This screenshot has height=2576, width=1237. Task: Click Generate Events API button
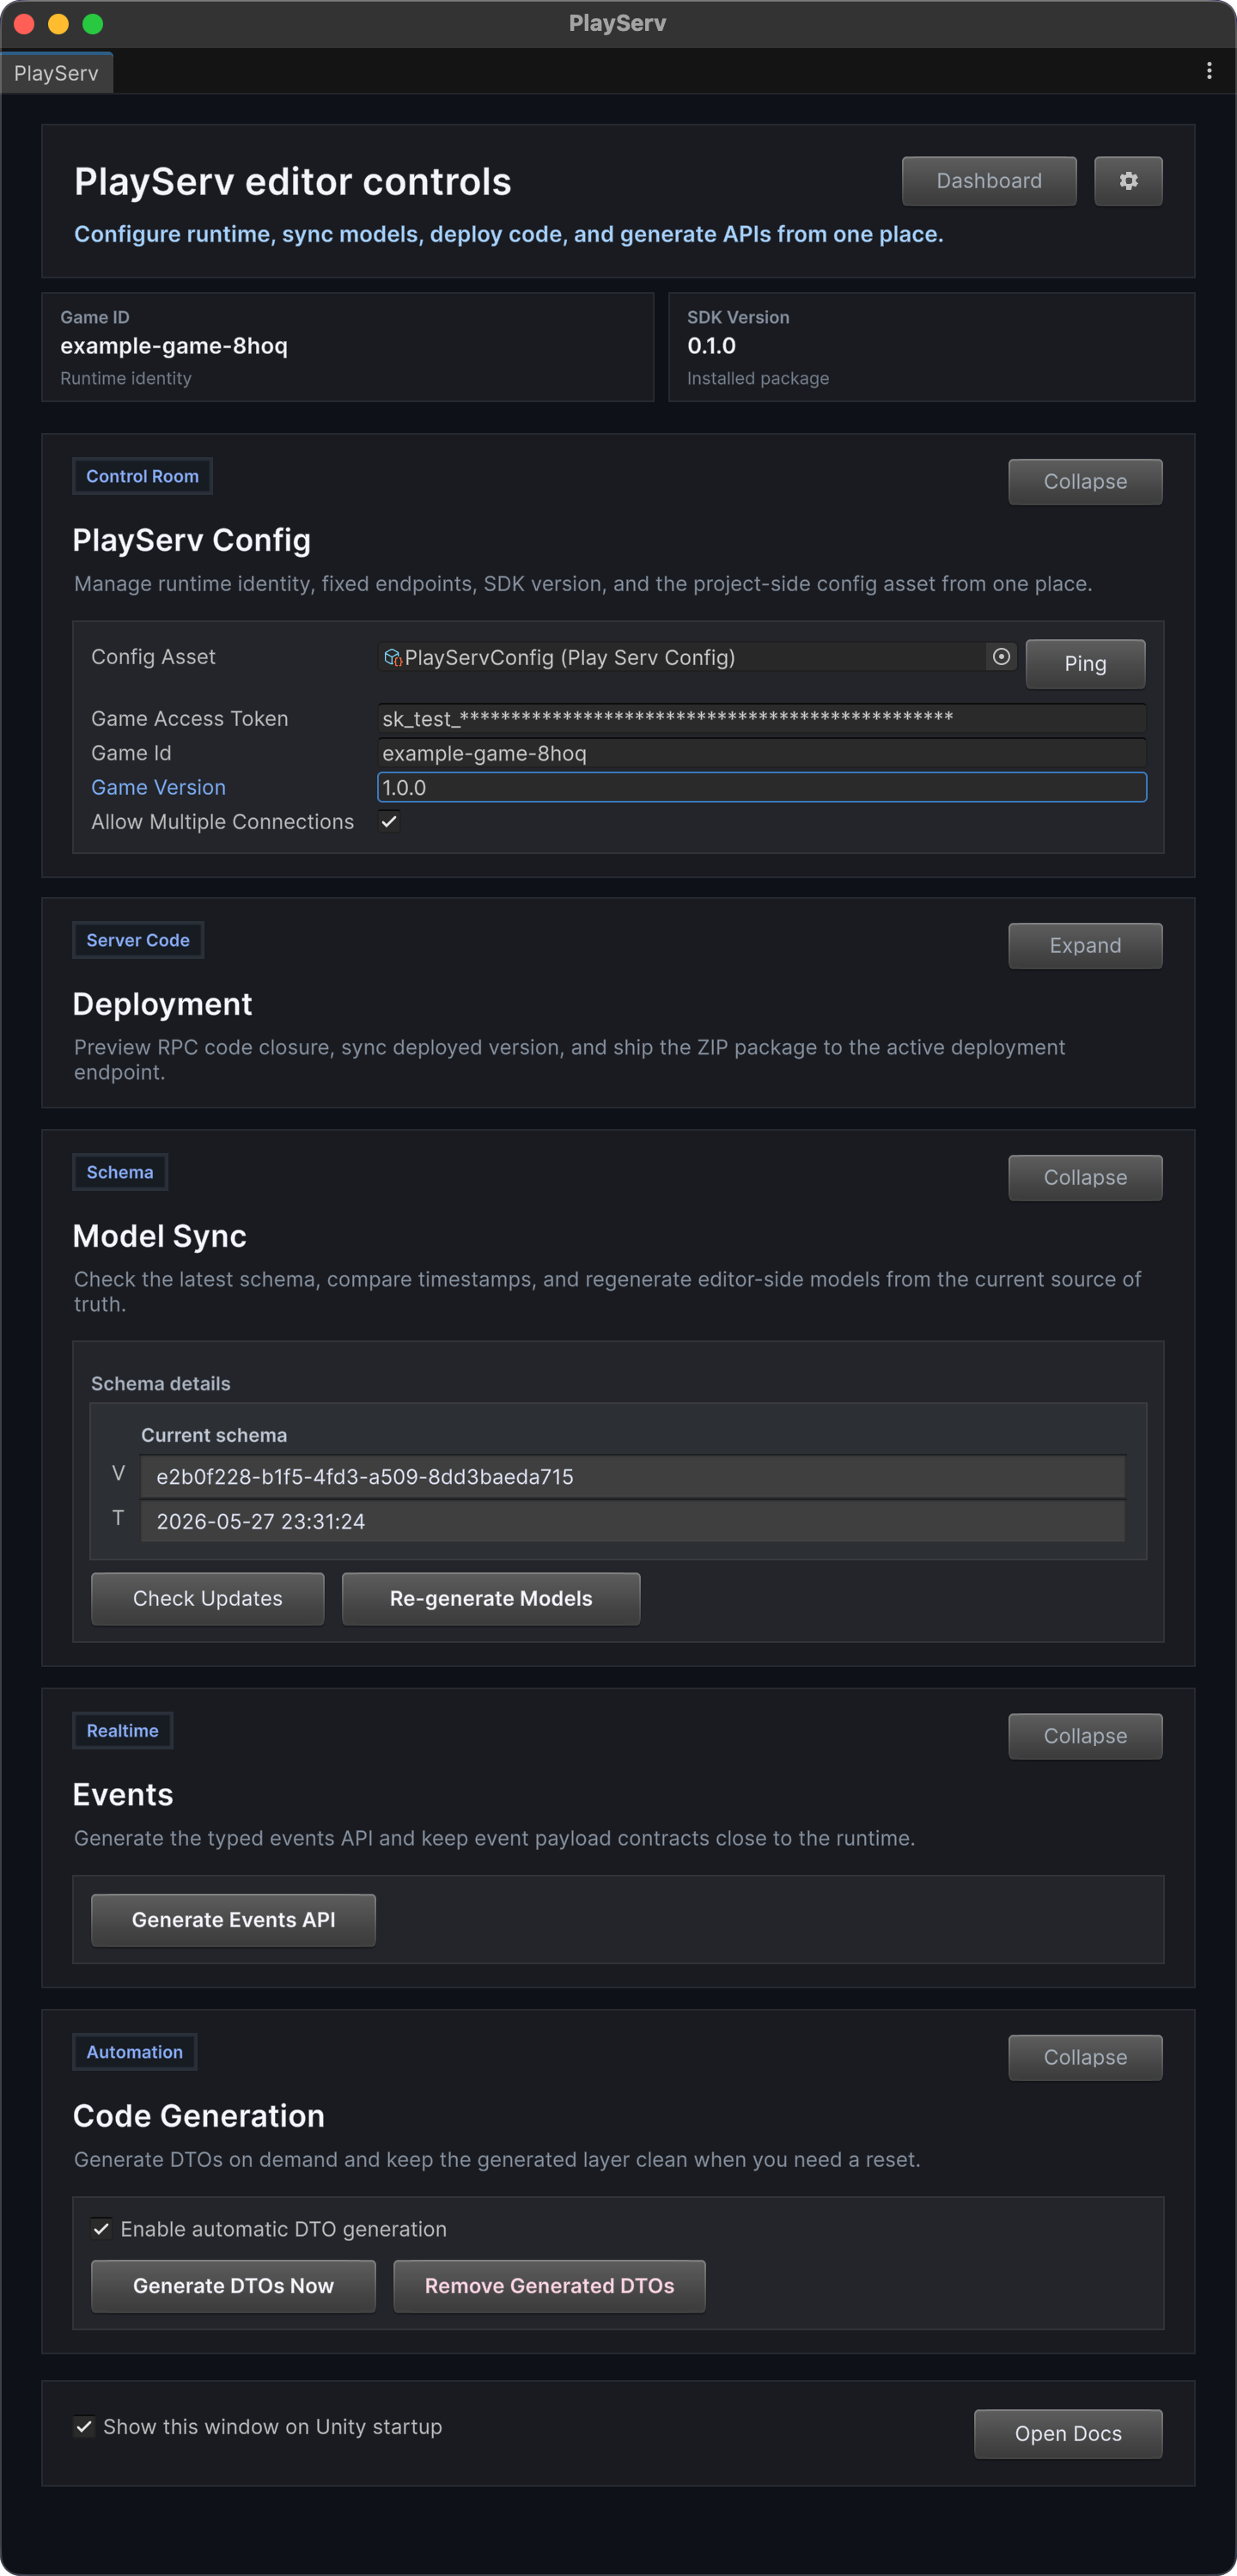pyautogui.click(x=234, y=1920)
